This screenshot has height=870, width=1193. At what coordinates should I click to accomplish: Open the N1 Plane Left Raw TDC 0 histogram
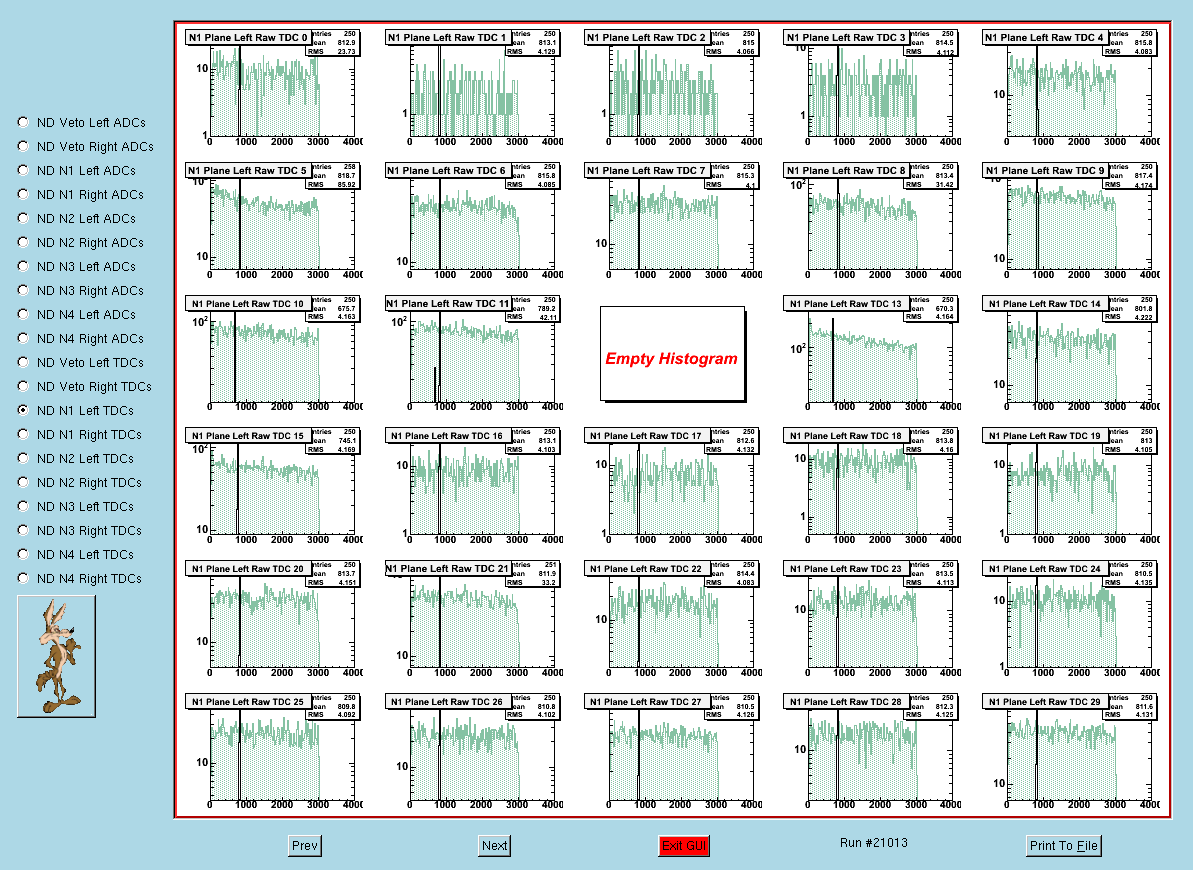coord(274,88)
